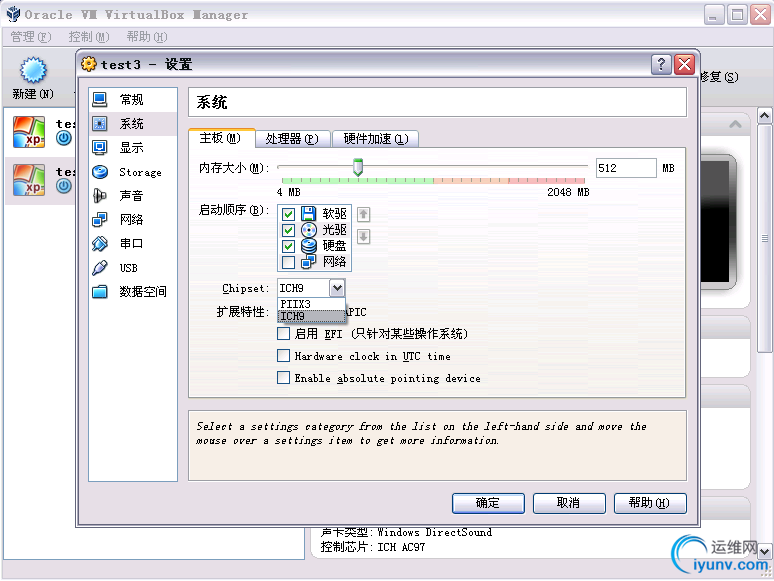Select the hard disk 硬盘 boot device icon
774x581 pixels.
(309, 246)
